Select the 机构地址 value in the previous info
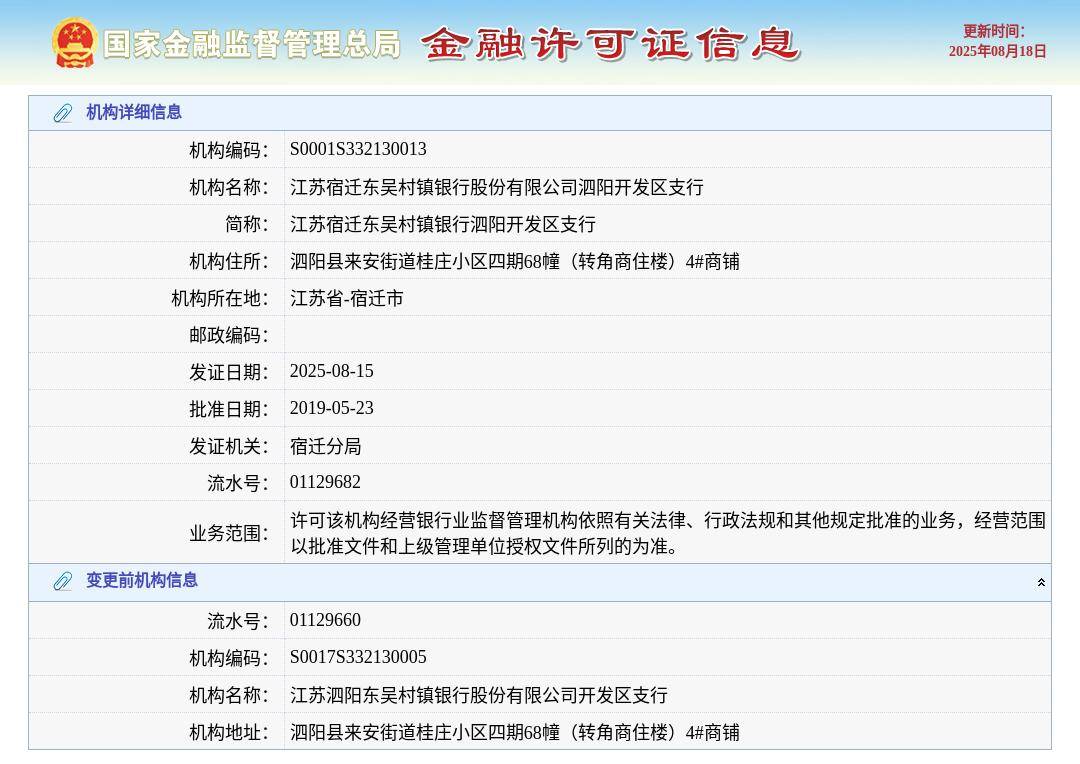Viewport: 1080px width, 764px height. (515, 732)
